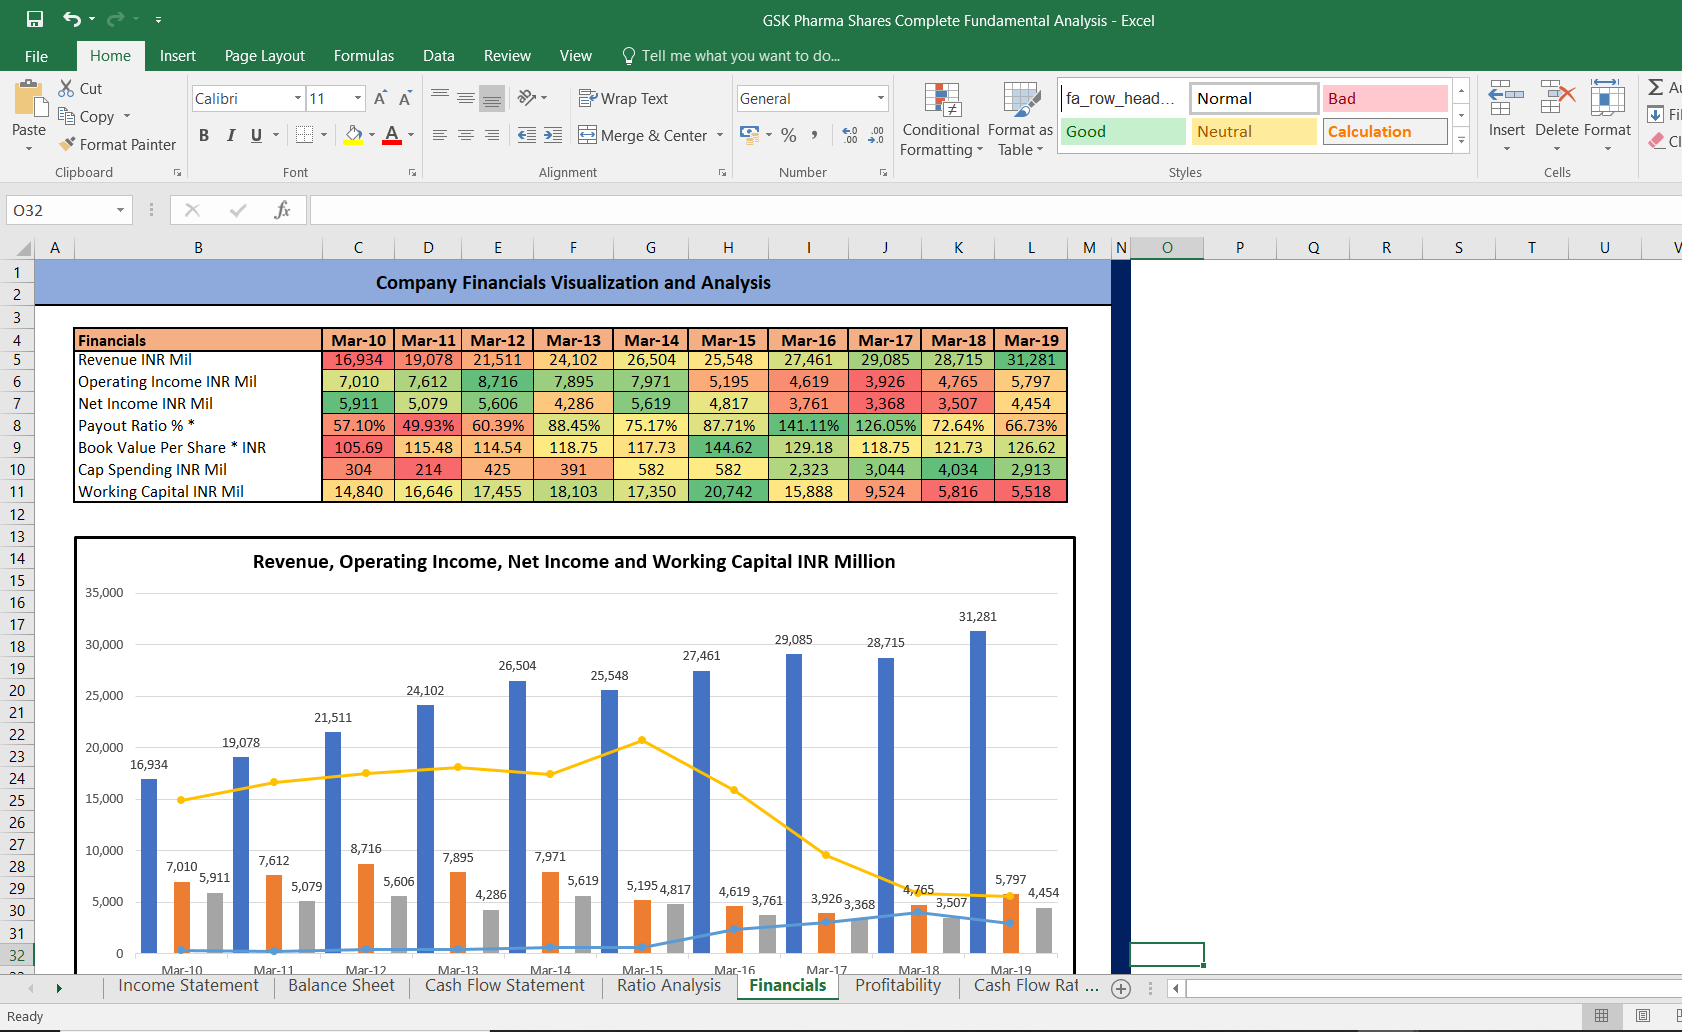Toggle Underline formatting

[x=256, y=135]
